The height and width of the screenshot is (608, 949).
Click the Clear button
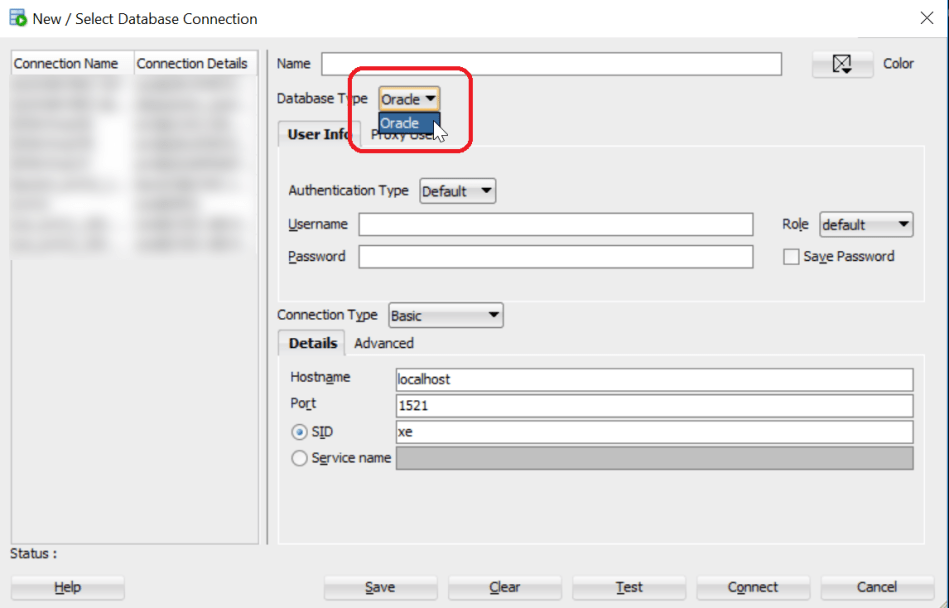click(x=505, y=587)
